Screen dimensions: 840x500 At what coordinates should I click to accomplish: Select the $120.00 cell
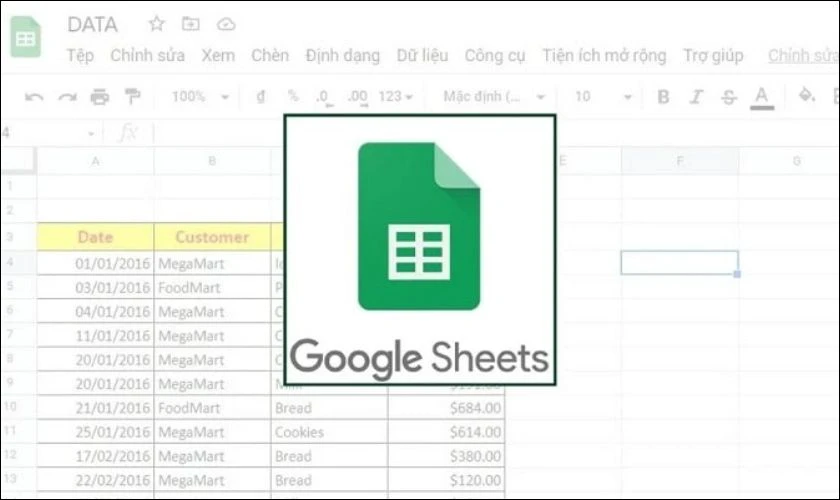pyautogui.click(x=446, y=480)
